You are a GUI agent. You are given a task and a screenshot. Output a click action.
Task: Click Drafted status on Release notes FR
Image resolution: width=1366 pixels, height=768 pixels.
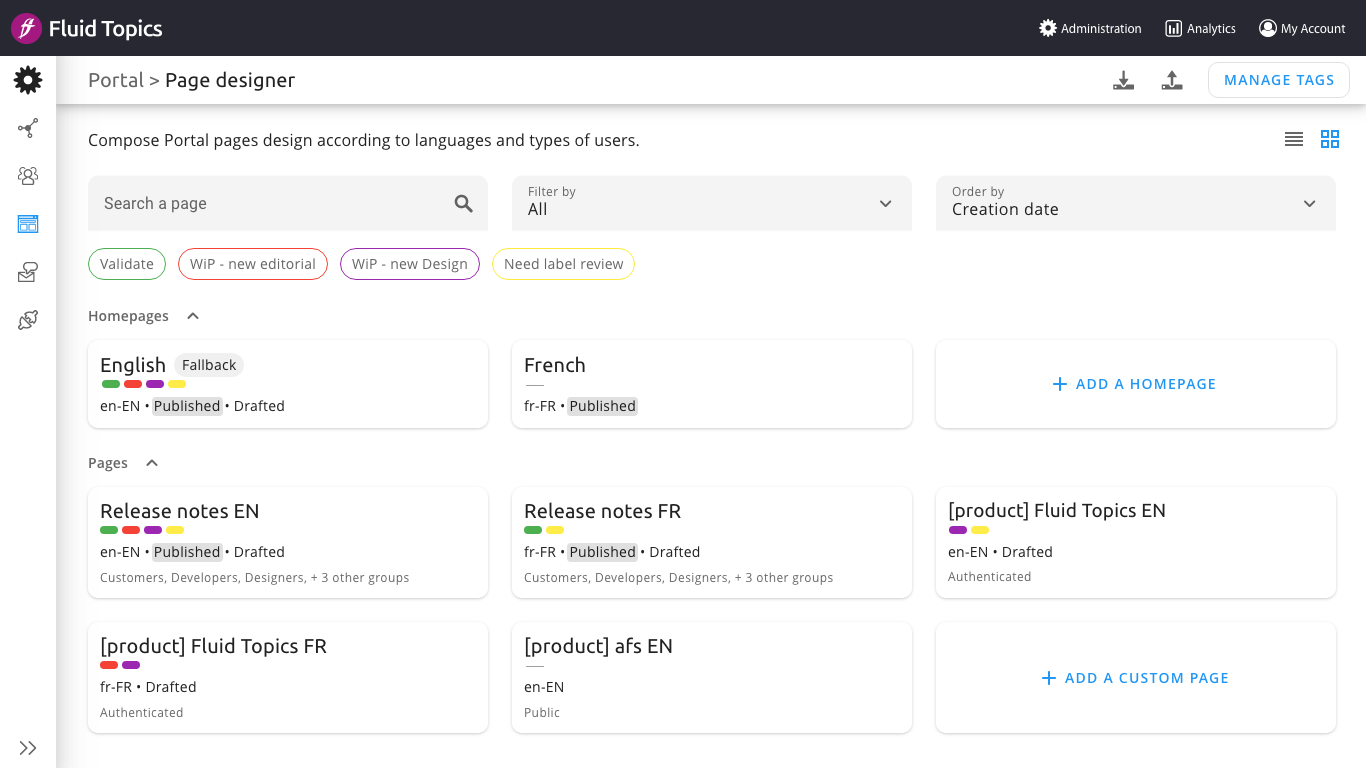coord(675,552)
